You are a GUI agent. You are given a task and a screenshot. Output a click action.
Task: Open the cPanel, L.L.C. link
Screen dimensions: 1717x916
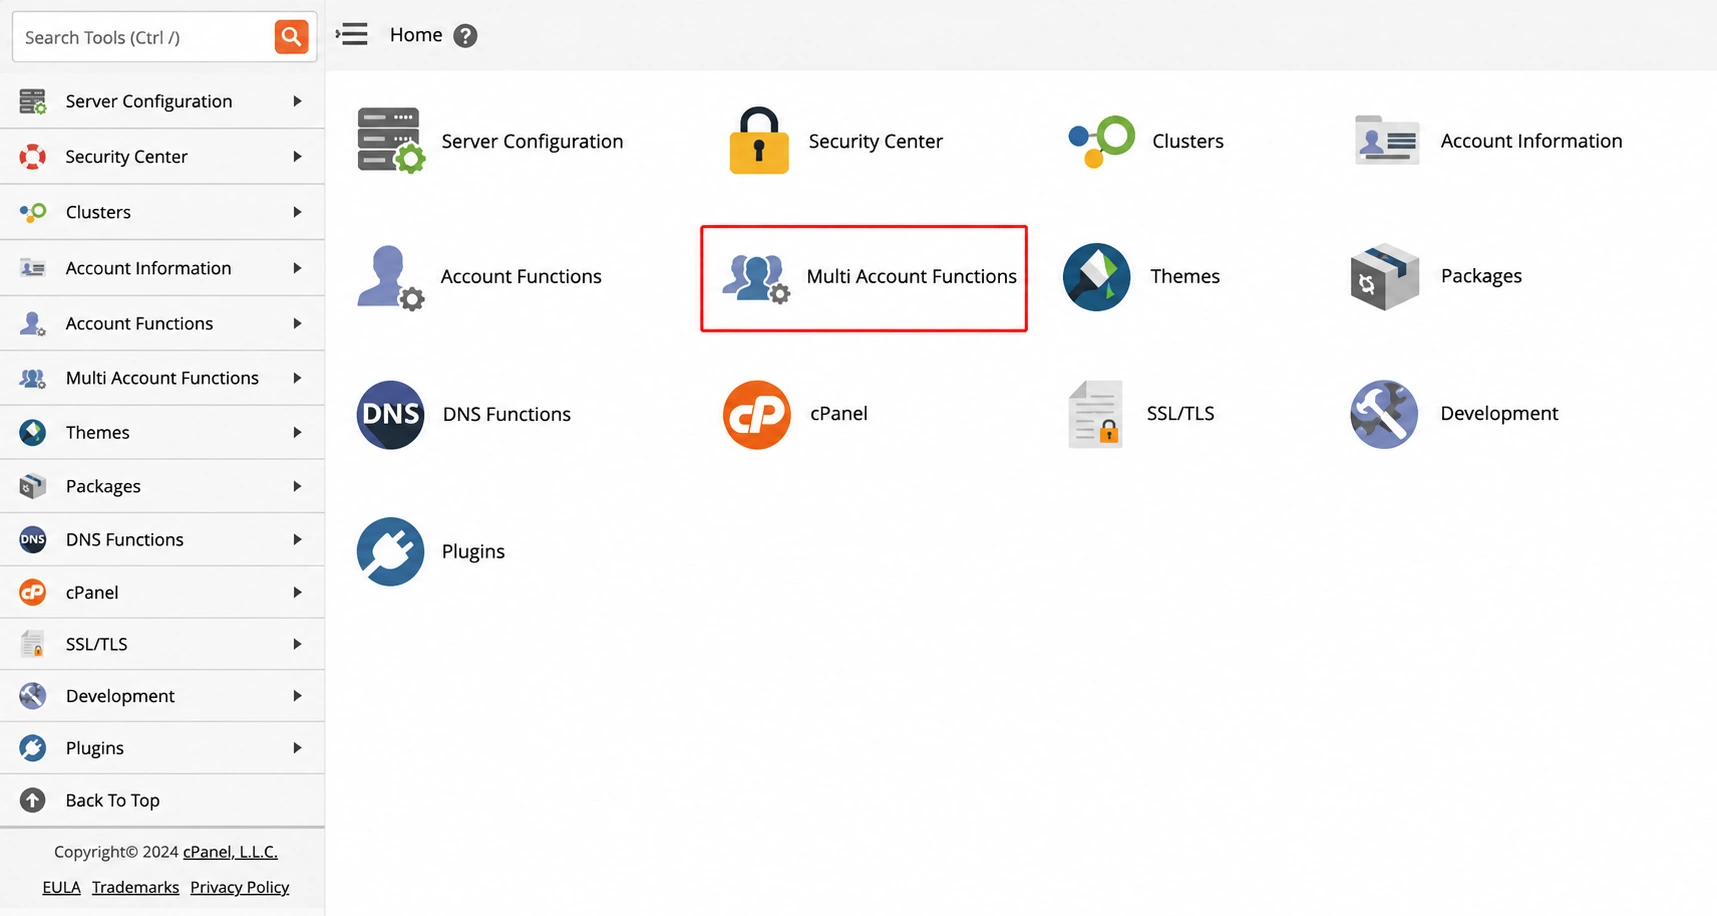point(230,852)
